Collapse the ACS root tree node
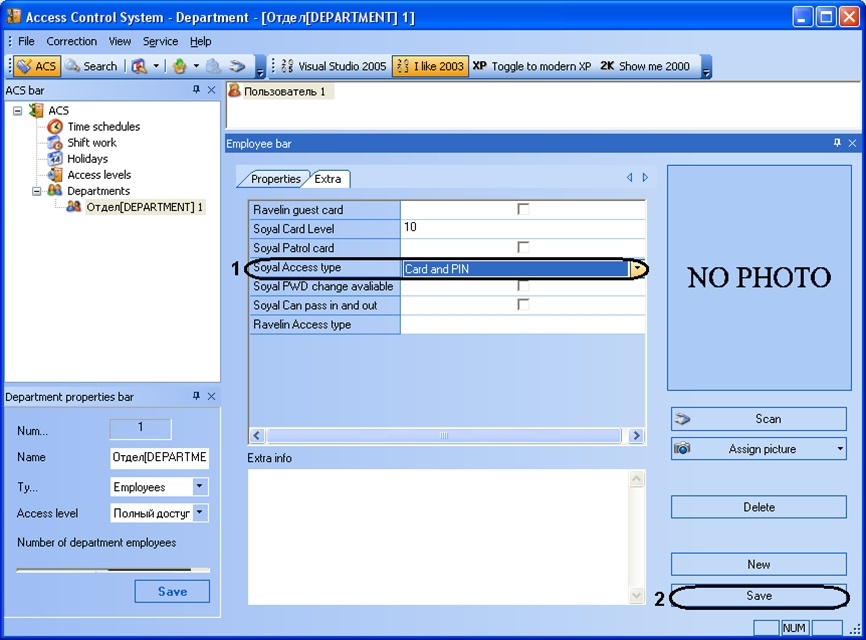Image resolution: width=866 pixels, height=640 pixels. click(18, 110)
